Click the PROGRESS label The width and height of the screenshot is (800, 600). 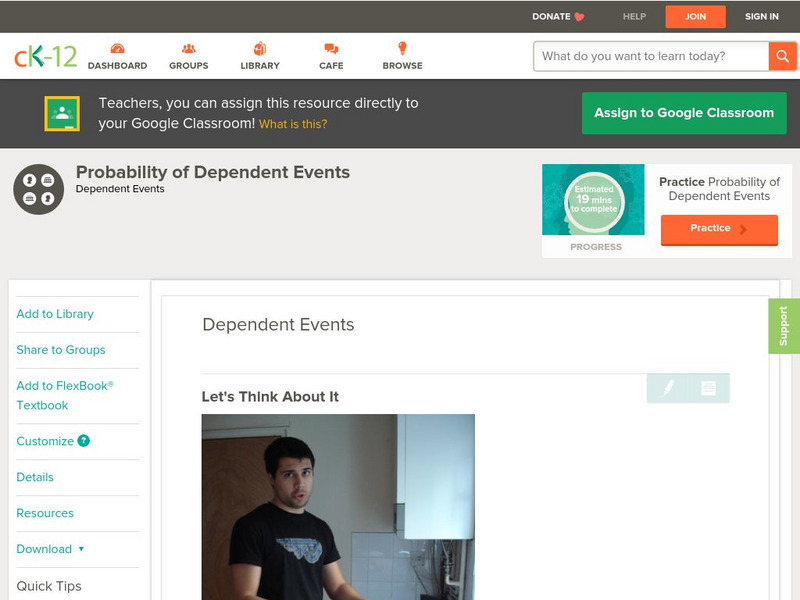[596, 247]
